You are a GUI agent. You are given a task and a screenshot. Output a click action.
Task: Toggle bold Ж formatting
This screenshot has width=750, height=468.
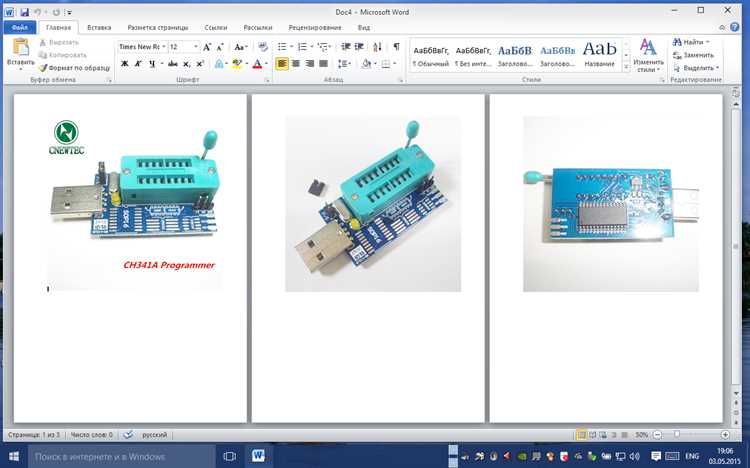point(124,64)
